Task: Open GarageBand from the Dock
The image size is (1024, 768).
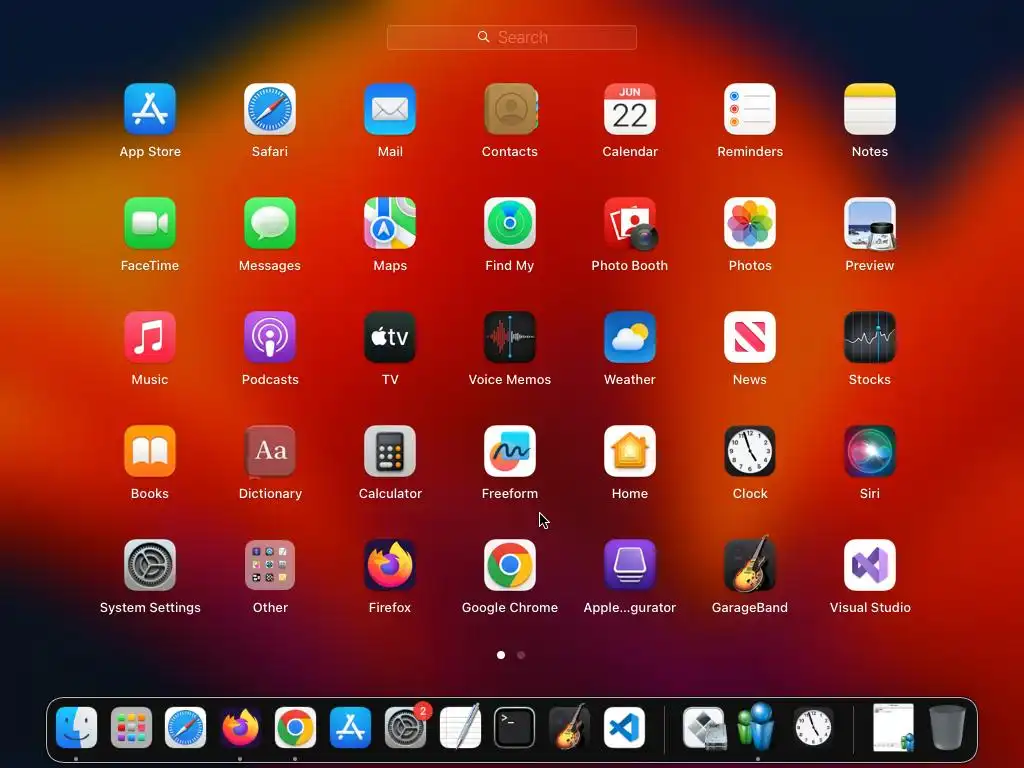Action: pos(569,726)
